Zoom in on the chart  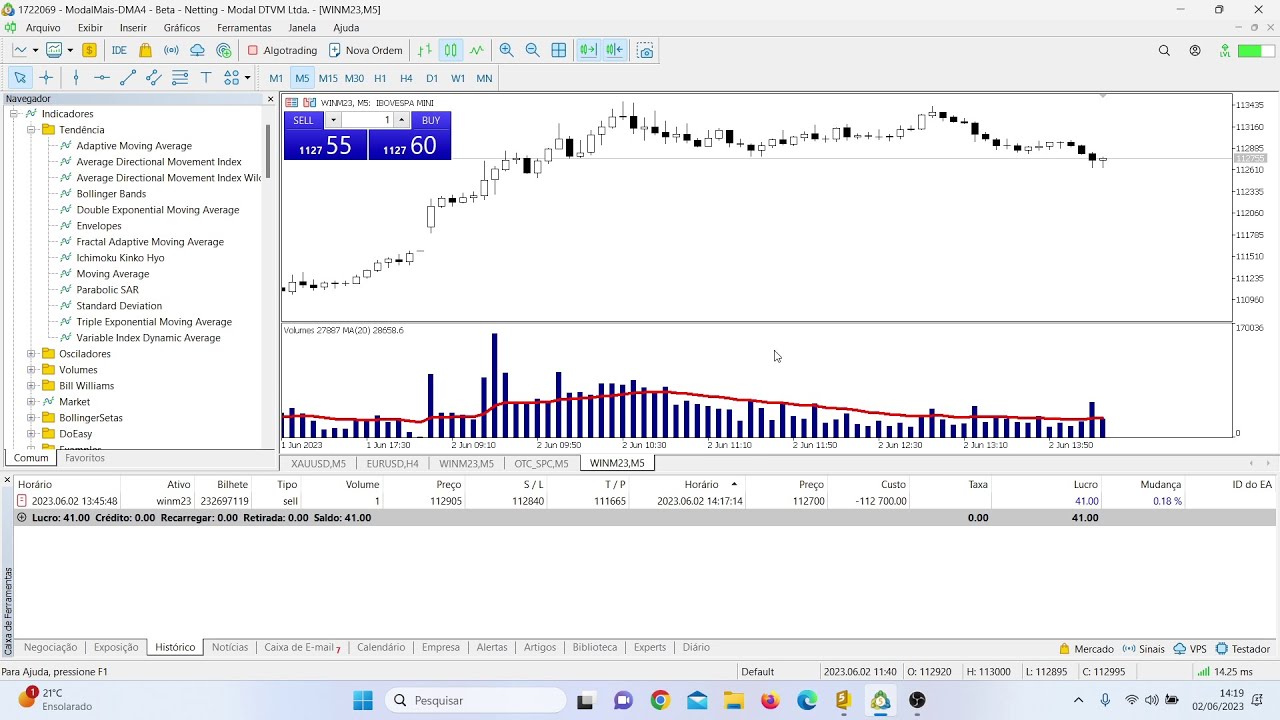(506, 50)
